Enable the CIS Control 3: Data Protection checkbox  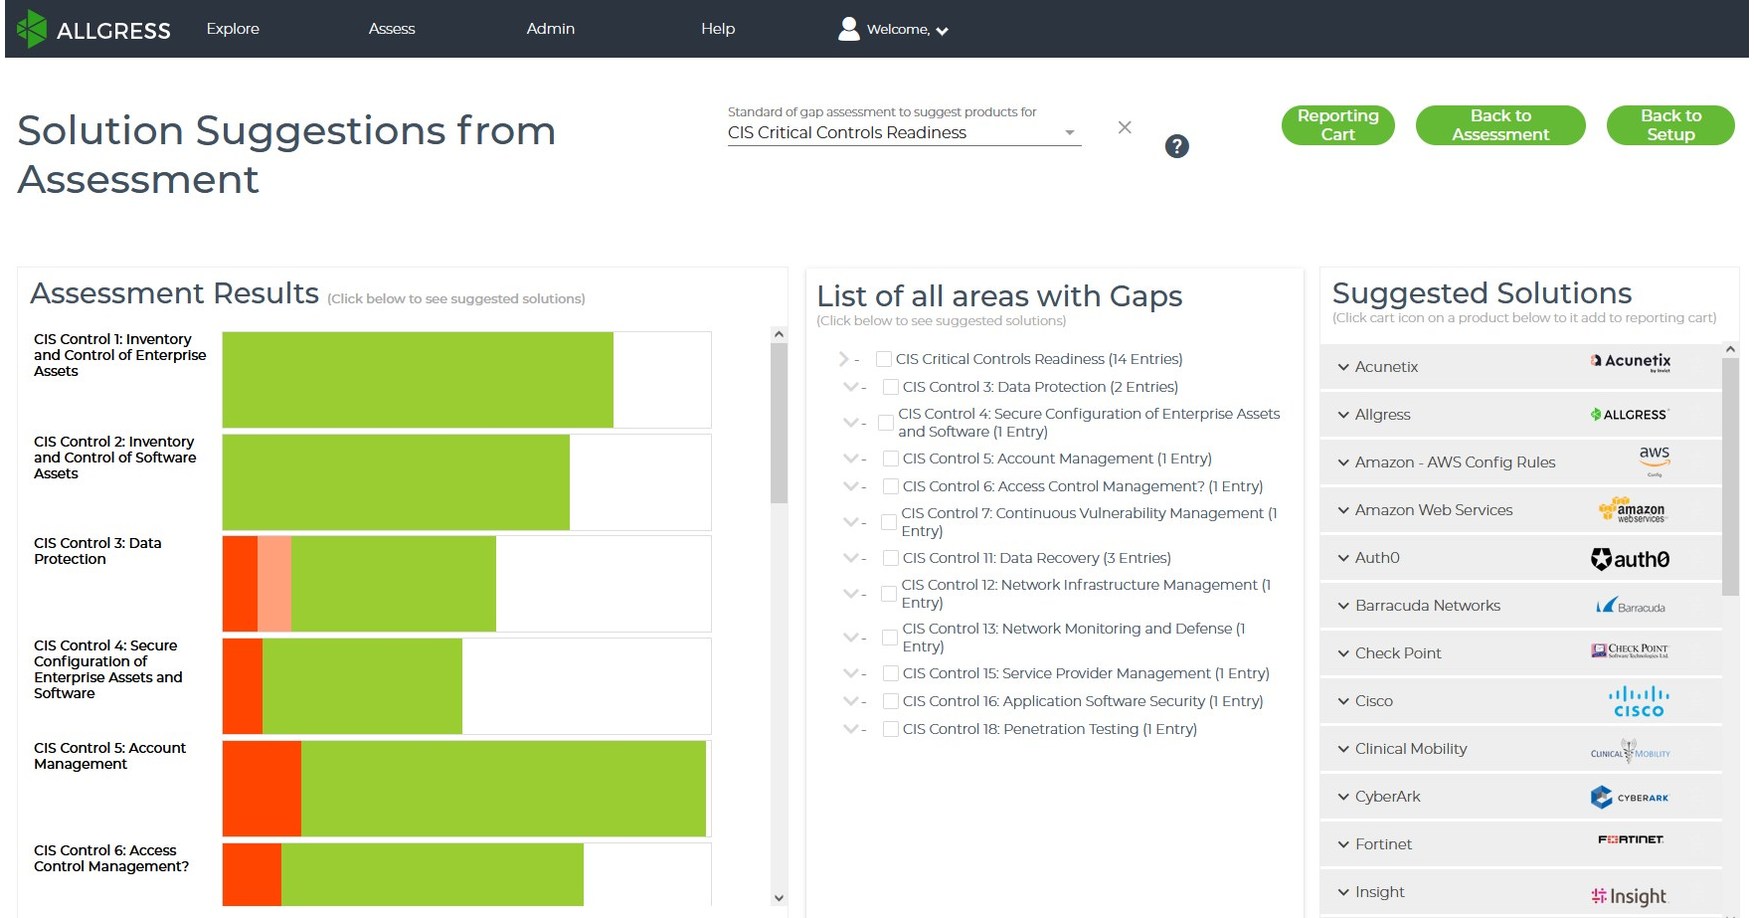[890, 386]
